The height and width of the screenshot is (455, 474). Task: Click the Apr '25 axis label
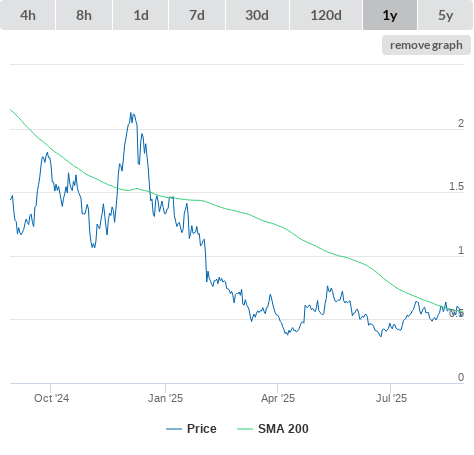(278, 398)
